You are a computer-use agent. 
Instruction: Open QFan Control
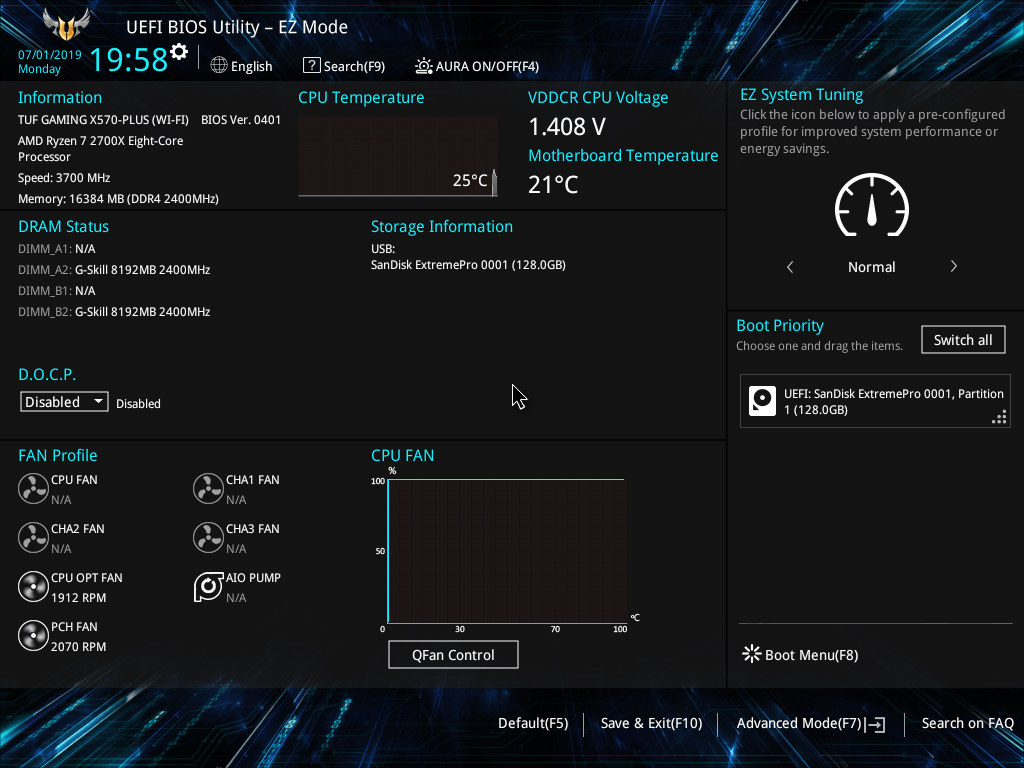pyautogui.click(x=453, y=654)
